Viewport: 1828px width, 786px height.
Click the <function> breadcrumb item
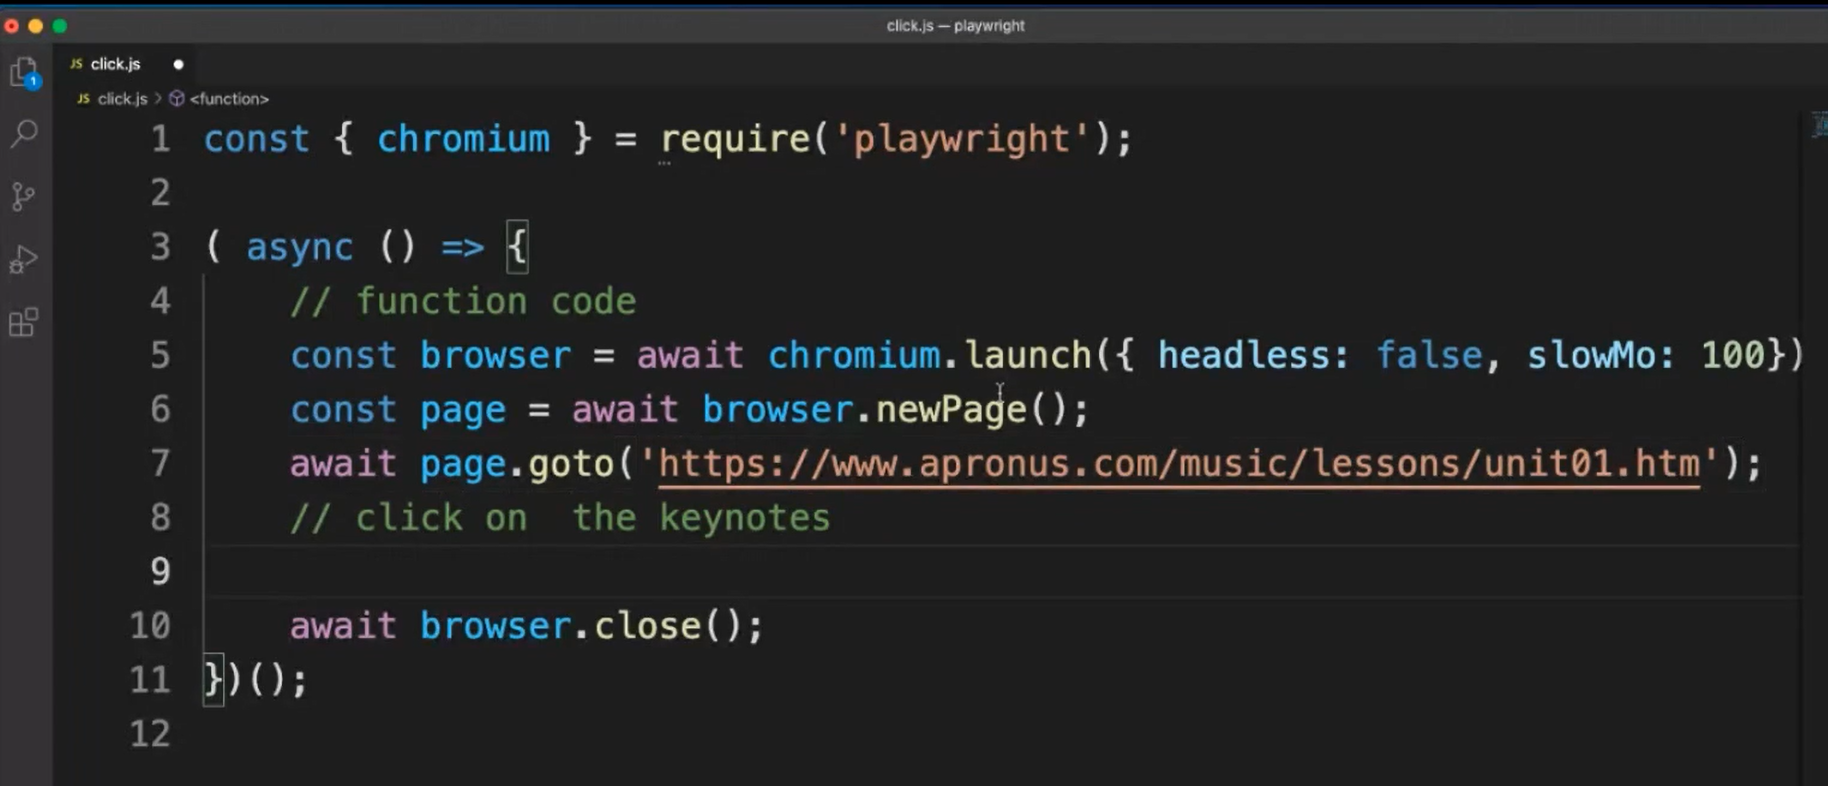pyautogui.click(x=229, y=99)
